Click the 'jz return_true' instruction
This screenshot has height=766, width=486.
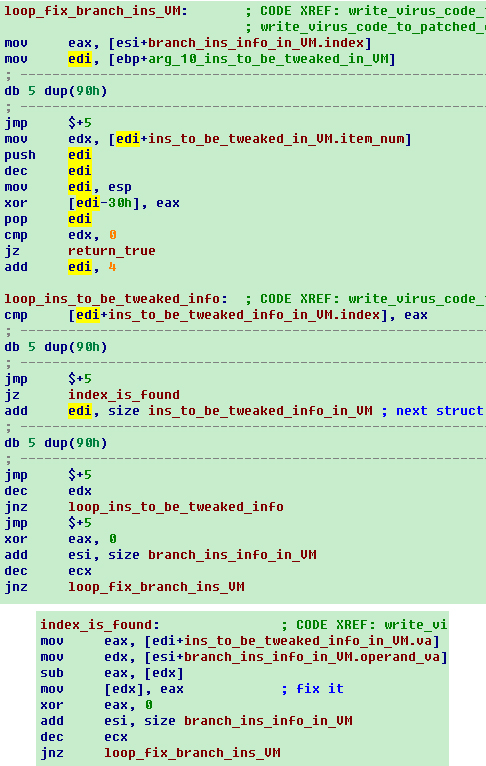tap(80, 251)
